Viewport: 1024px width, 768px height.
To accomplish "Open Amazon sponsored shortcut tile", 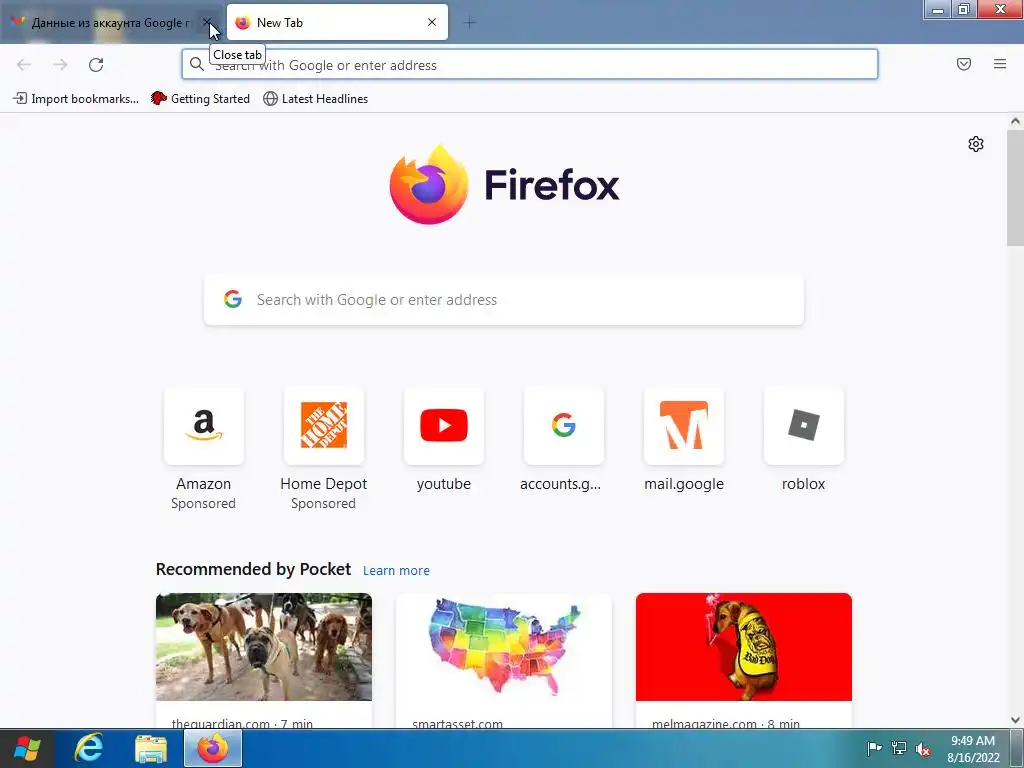I will 204,426.
